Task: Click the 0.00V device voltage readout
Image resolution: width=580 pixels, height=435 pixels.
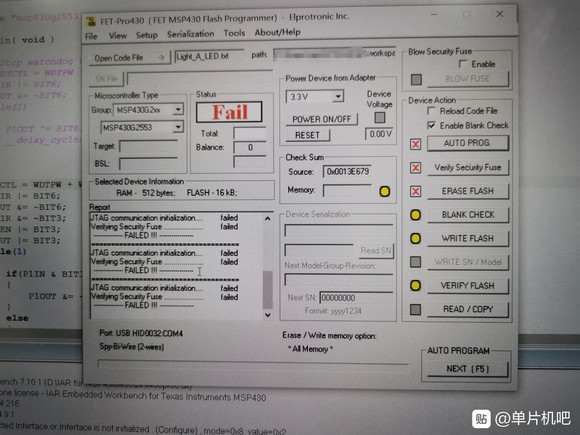Action: coord(380,134)
